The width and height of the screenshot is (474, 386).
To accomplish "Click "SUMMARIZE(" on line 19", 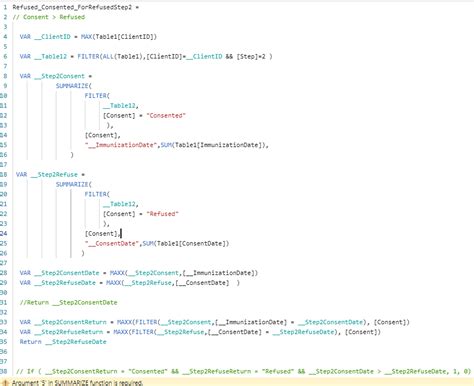I will (x=74, y=184).
